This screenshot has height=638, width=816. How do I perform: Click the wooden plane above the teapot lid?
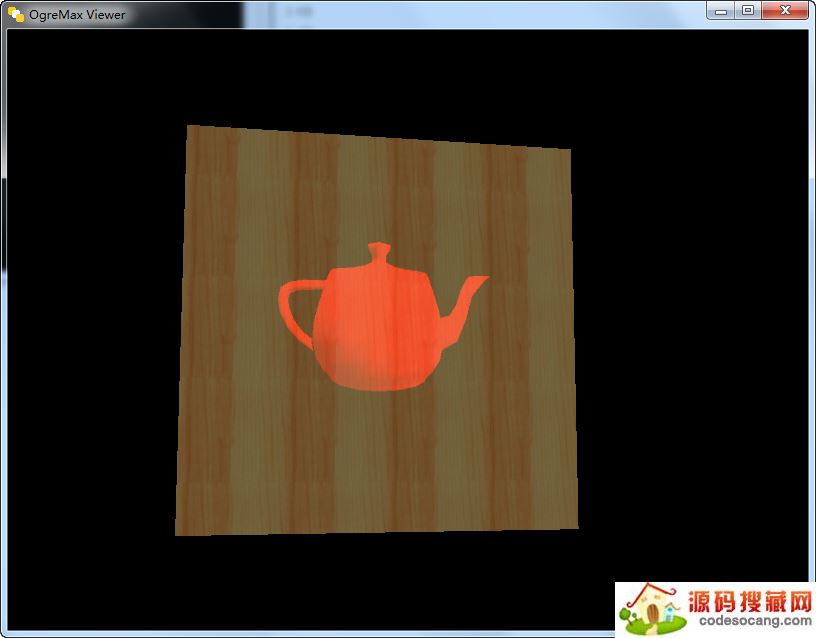click(x=378, y=190)
